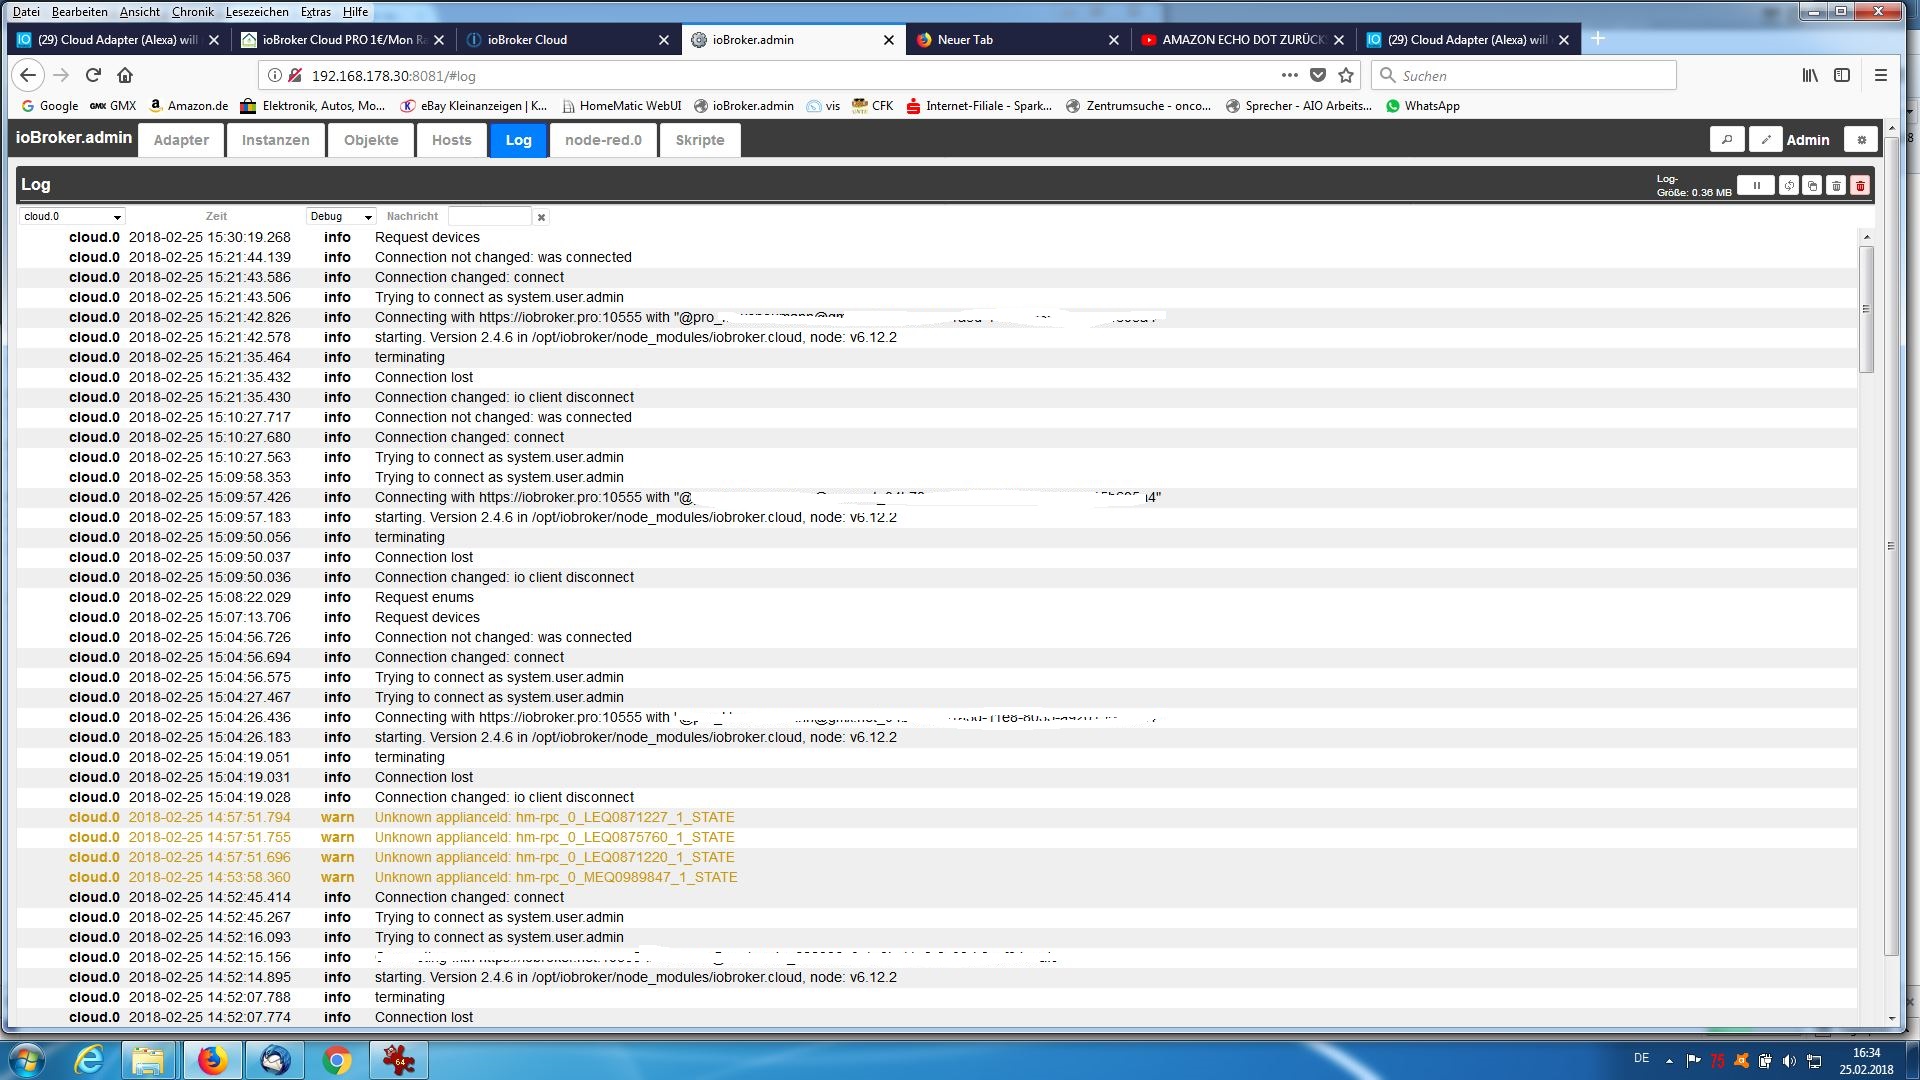Save page to Pocket icon
Viewport: 1920px width, 1080px height.
[1318, 75]
